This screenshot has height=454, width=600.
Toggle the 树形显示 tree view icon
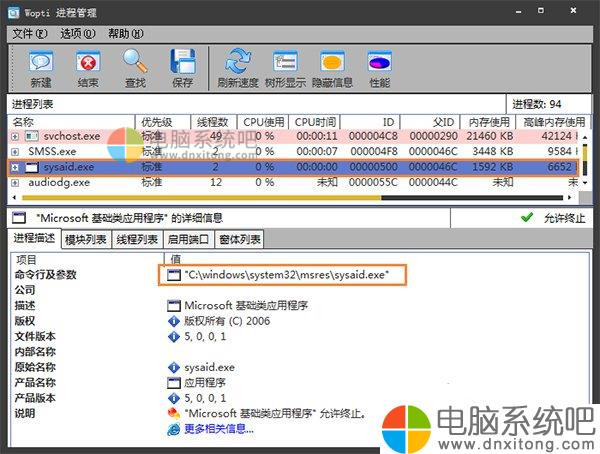point(285,62)
